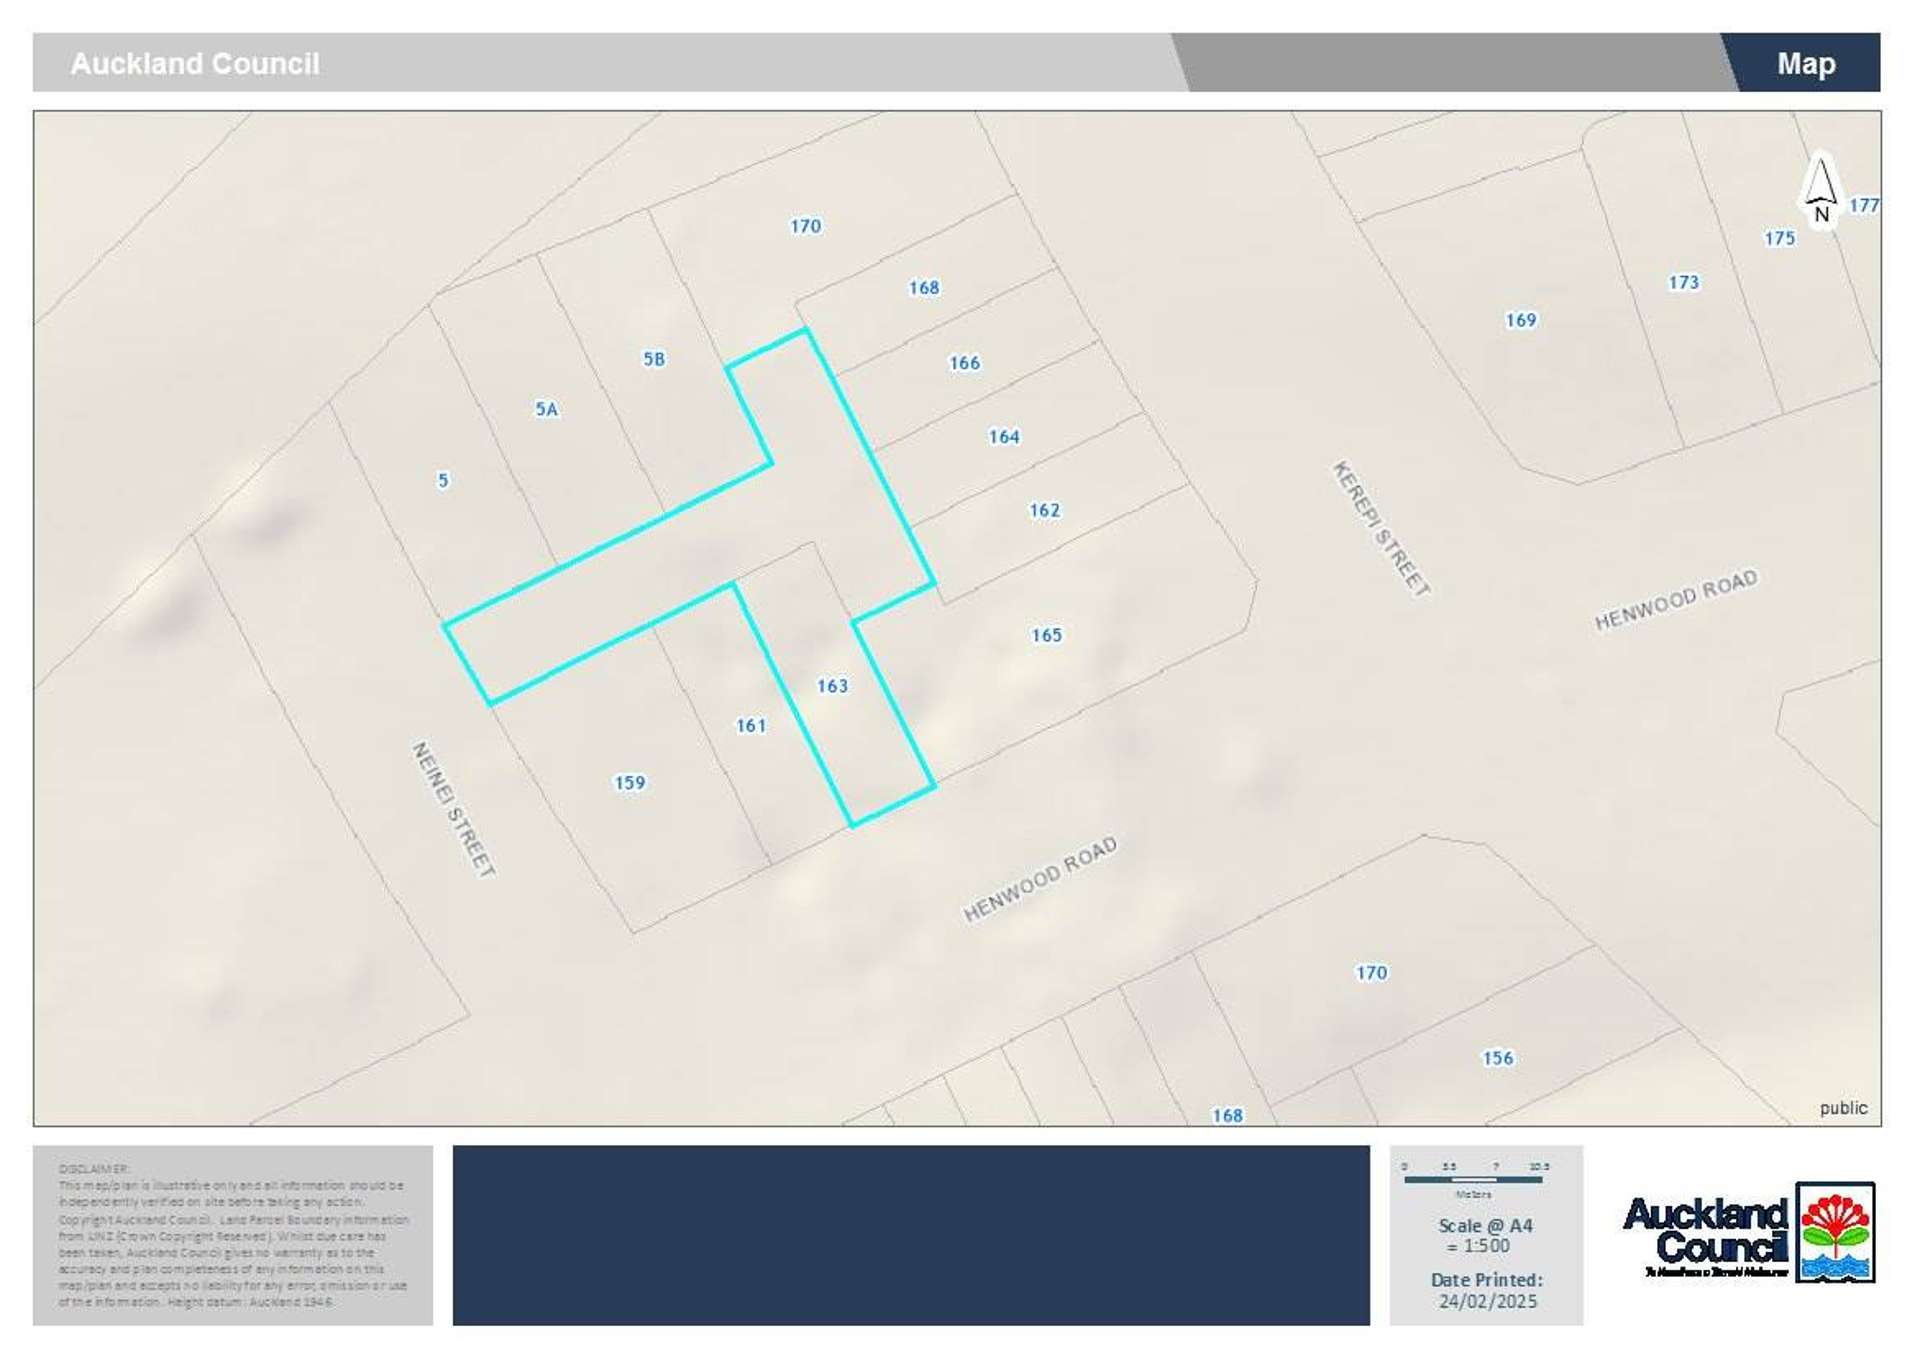Image resolution: width=1920 pixels, height=1357 pixels.
Task: Click parcel number 159
Action: [629, 783]
